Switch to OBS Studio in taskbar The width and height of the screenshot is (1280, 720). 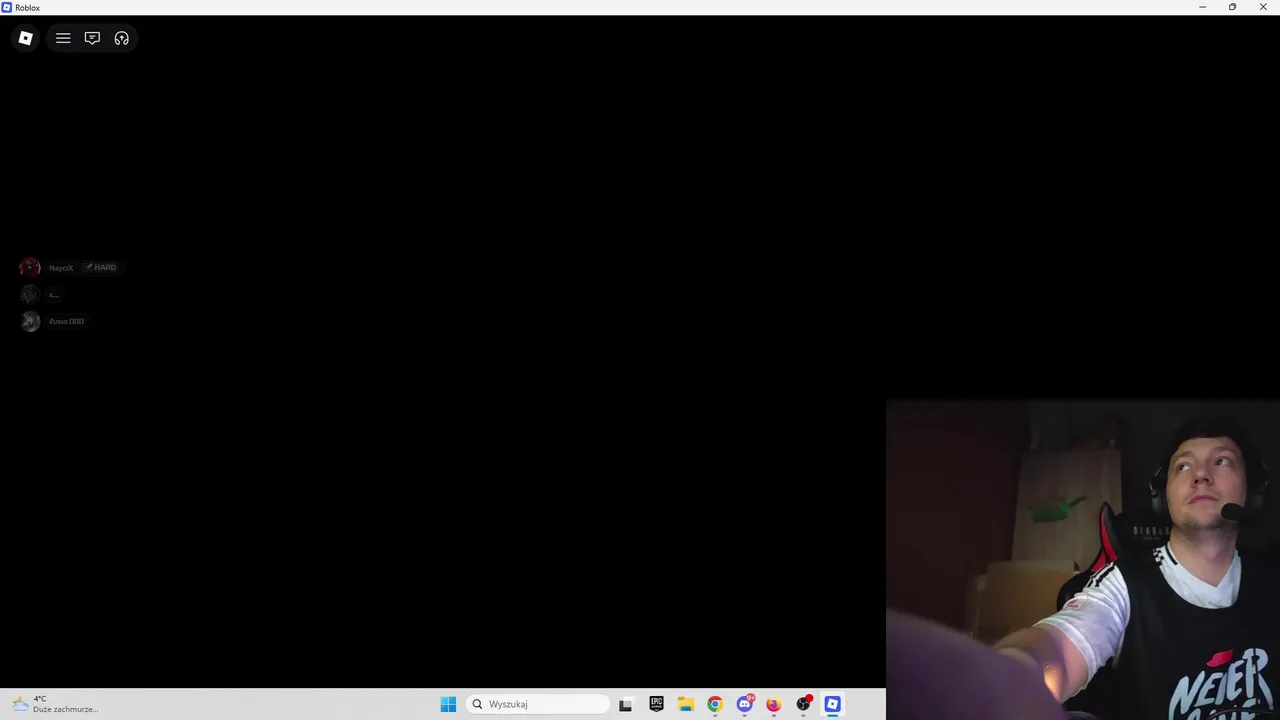pyautogui.click(x=803, y=704)
